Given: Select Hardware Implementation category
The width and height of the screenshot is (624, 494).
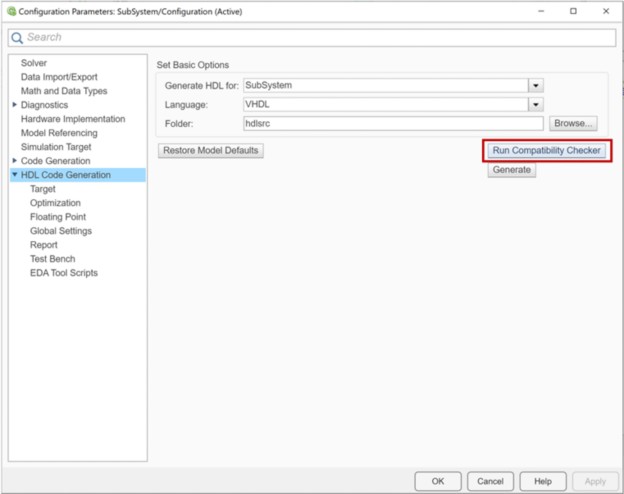Looking at the screenshot, I should click(x=73, y=119).
